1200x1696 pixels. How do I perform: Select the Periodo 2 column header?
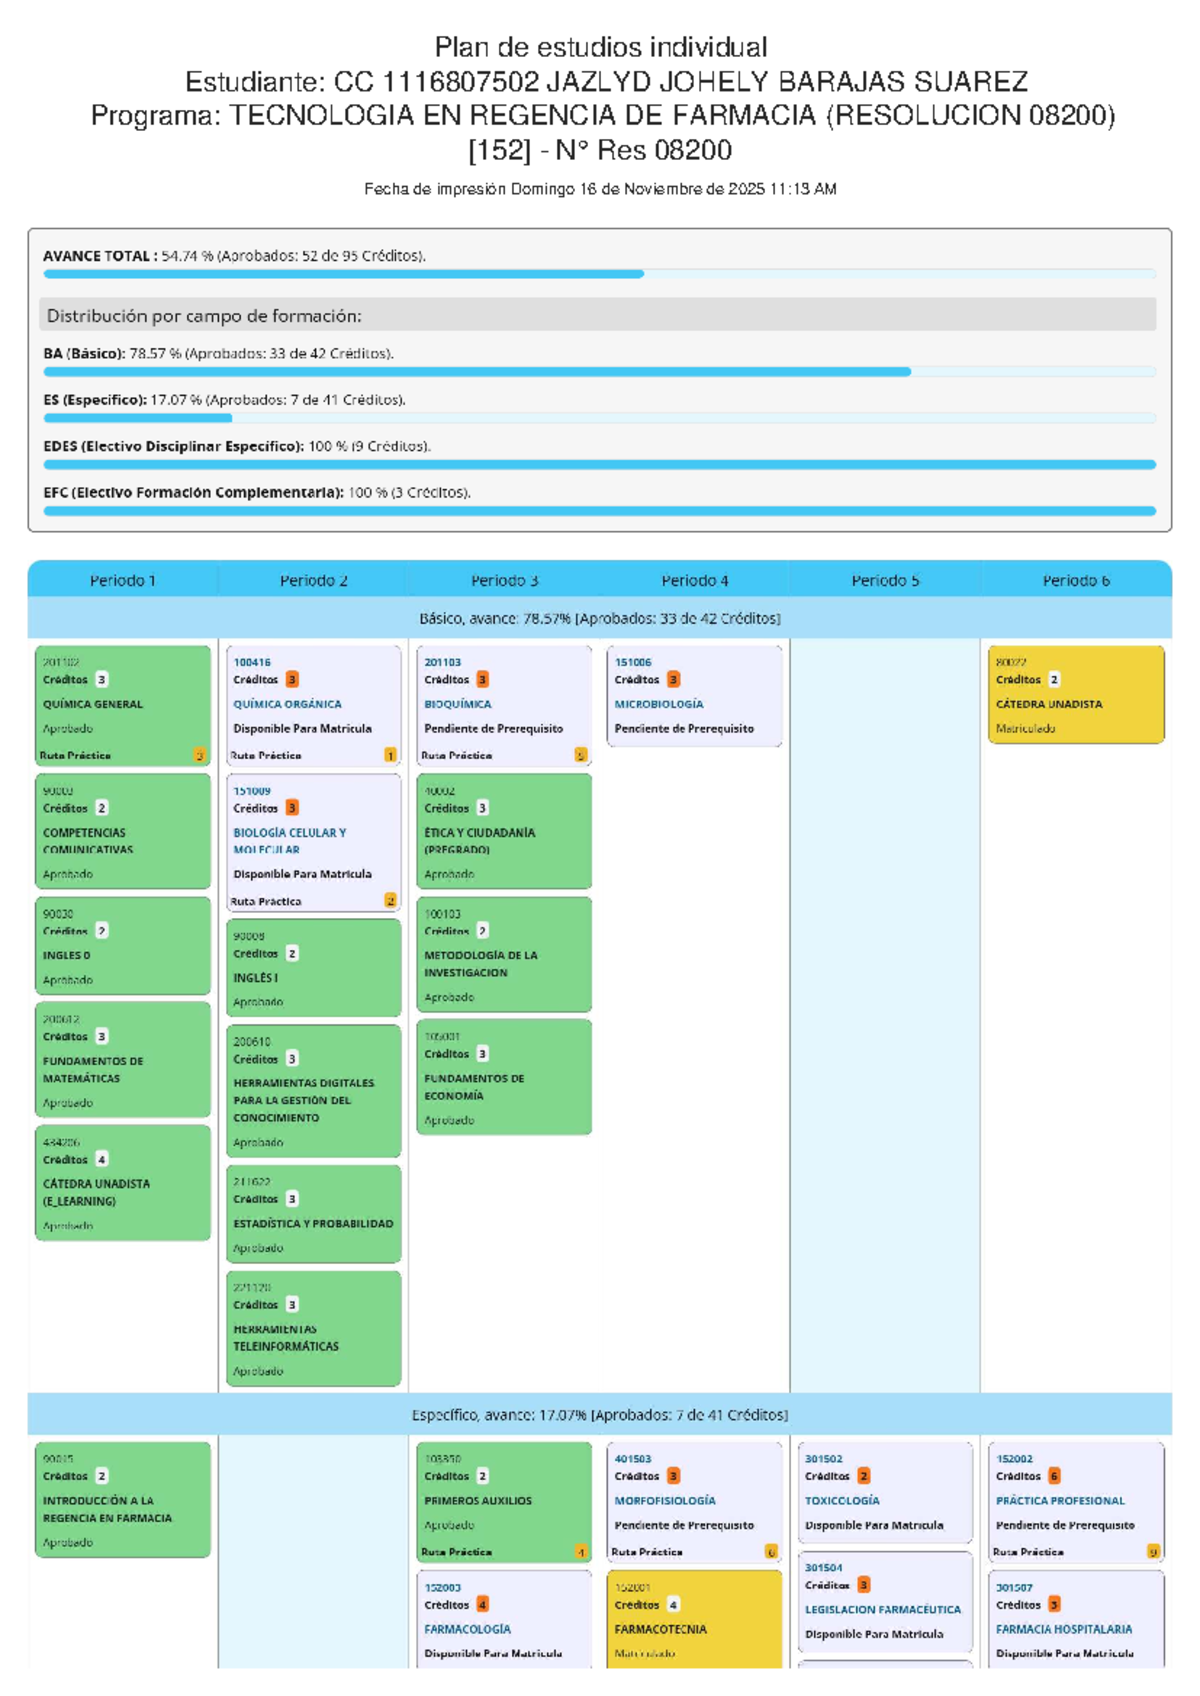(313, 580)
